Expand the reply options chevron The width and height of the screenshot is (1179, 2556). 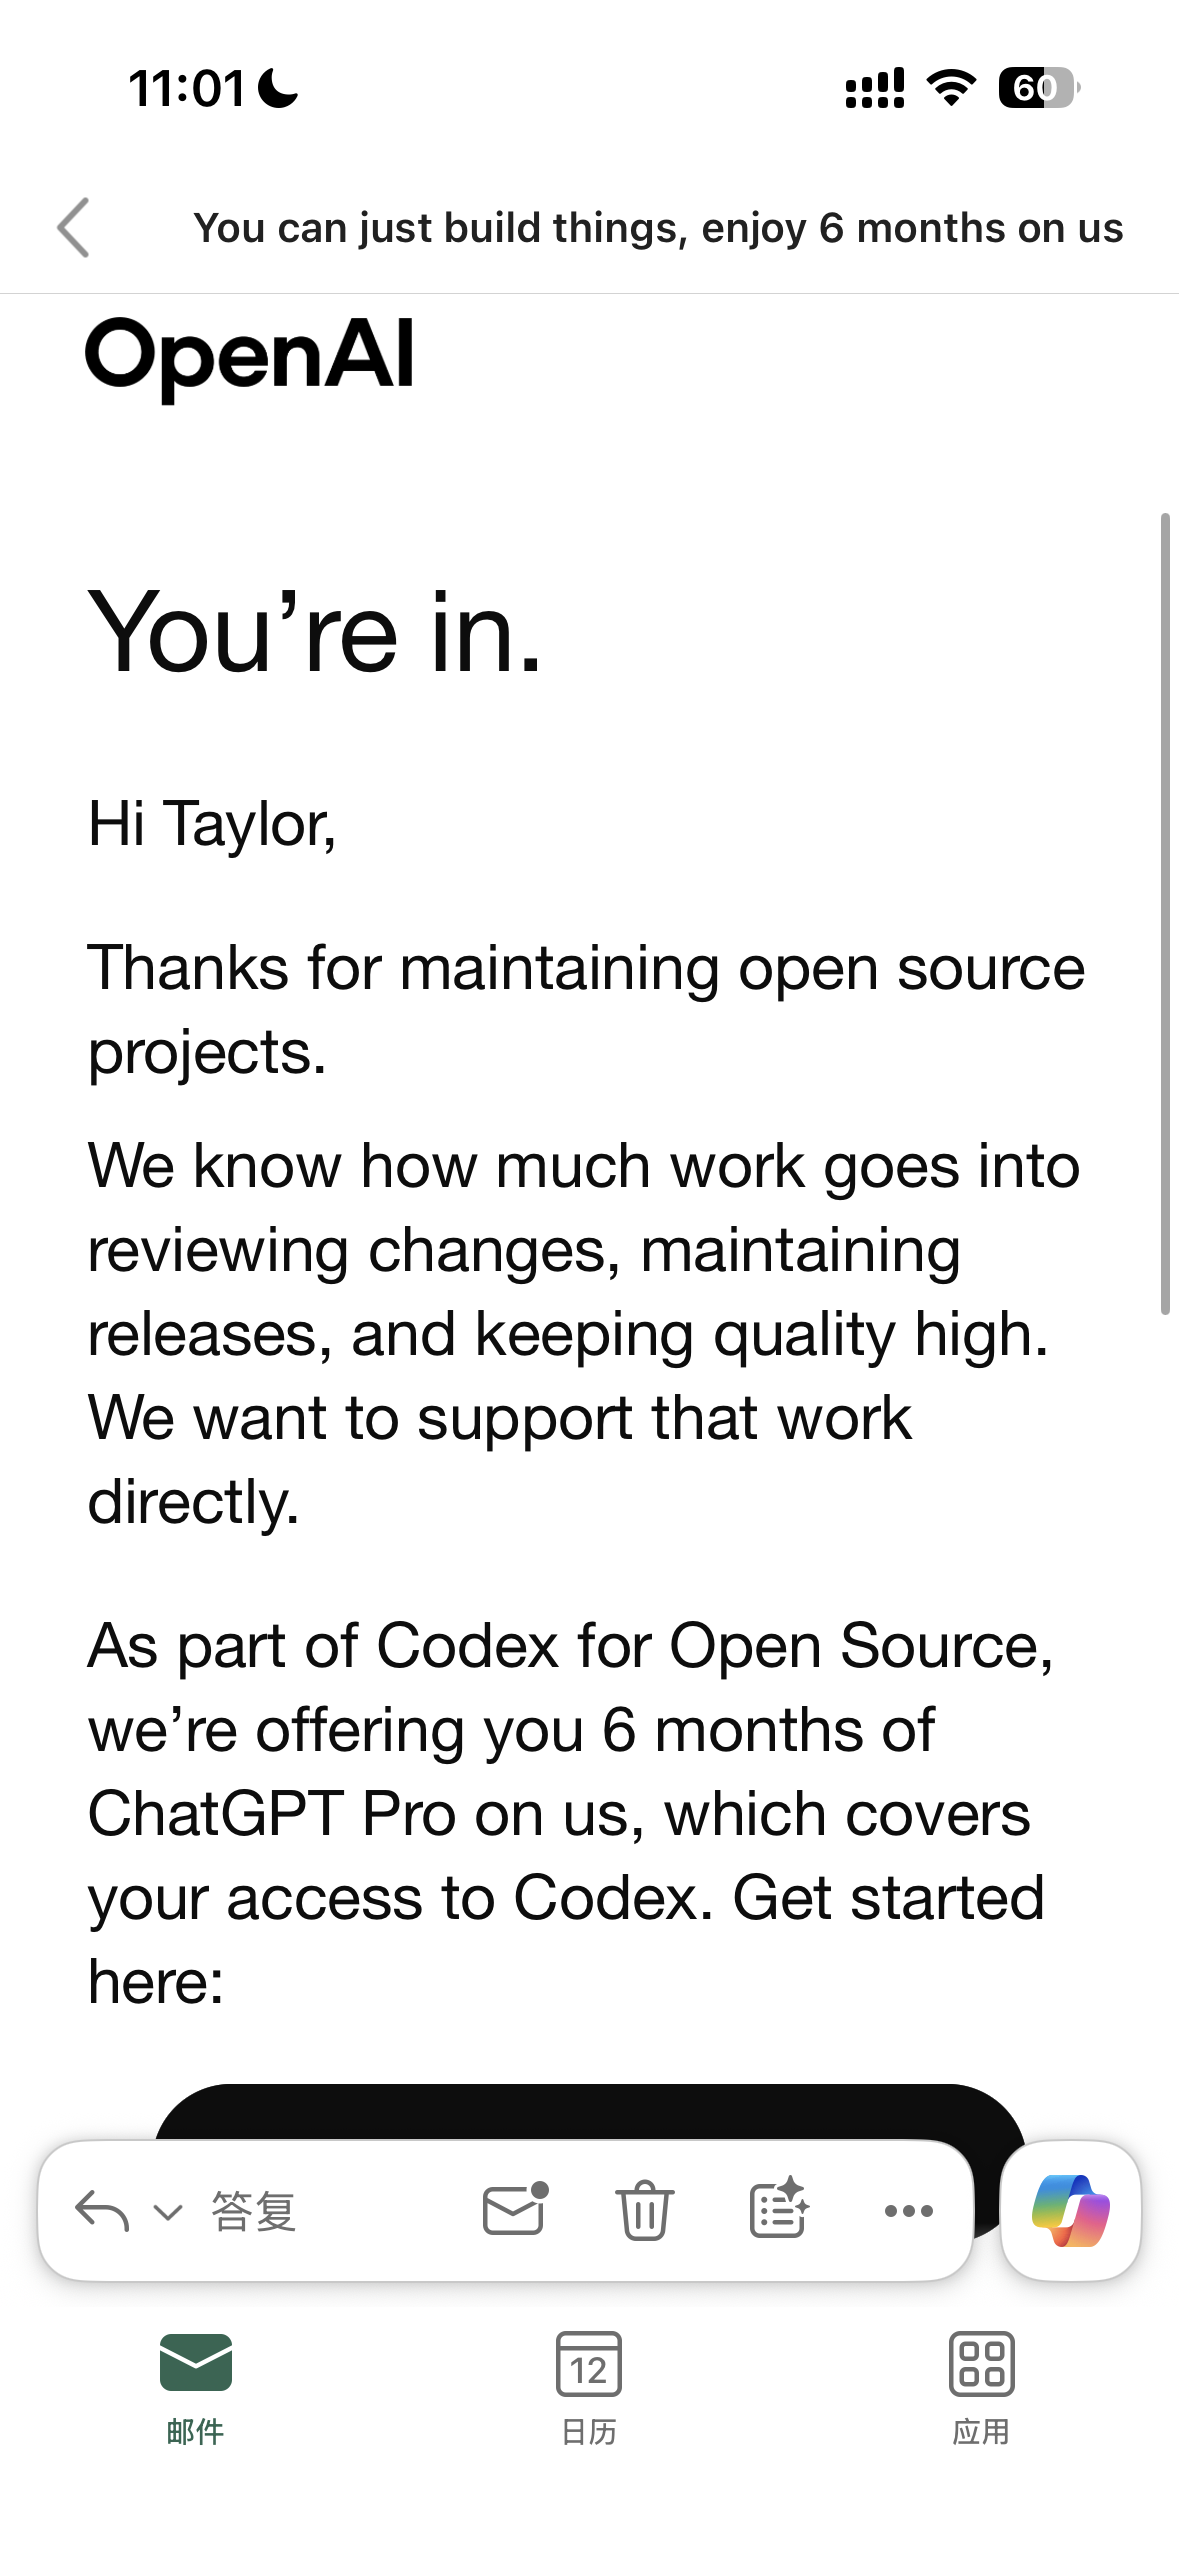[x=168, y=2212]
